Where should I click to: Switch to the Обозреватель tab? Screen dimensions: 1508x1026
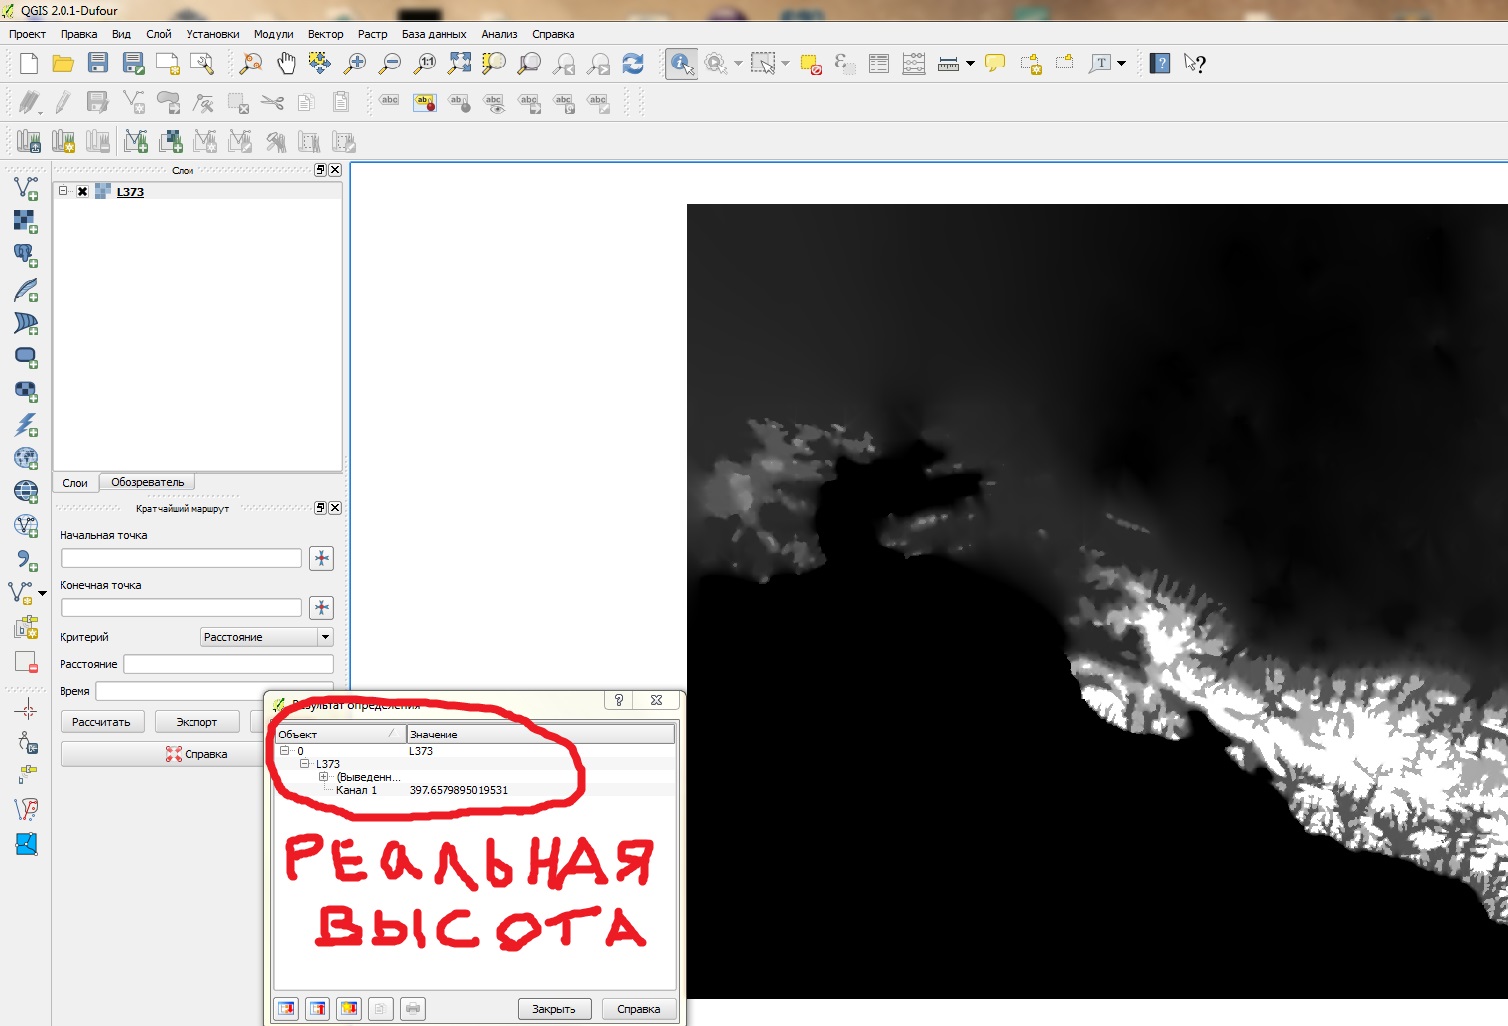[x=147, y=482]
